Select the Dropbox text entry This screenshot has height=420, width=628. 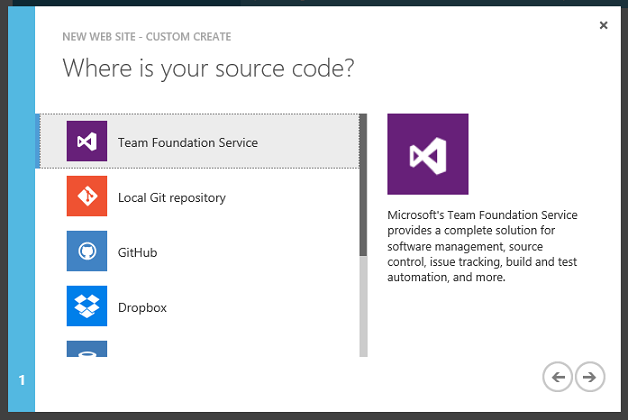142,307
